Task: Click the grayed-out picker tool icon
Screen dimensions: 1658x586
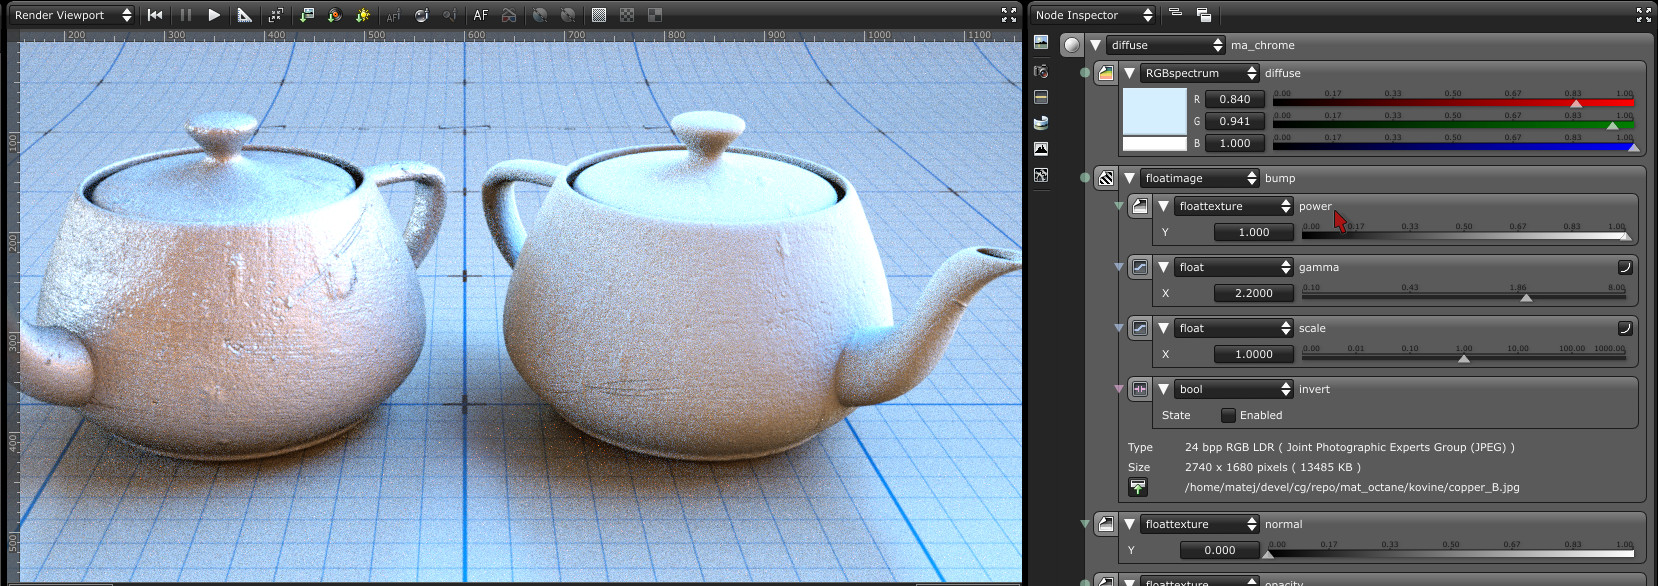Action: [x=450, y=15]
